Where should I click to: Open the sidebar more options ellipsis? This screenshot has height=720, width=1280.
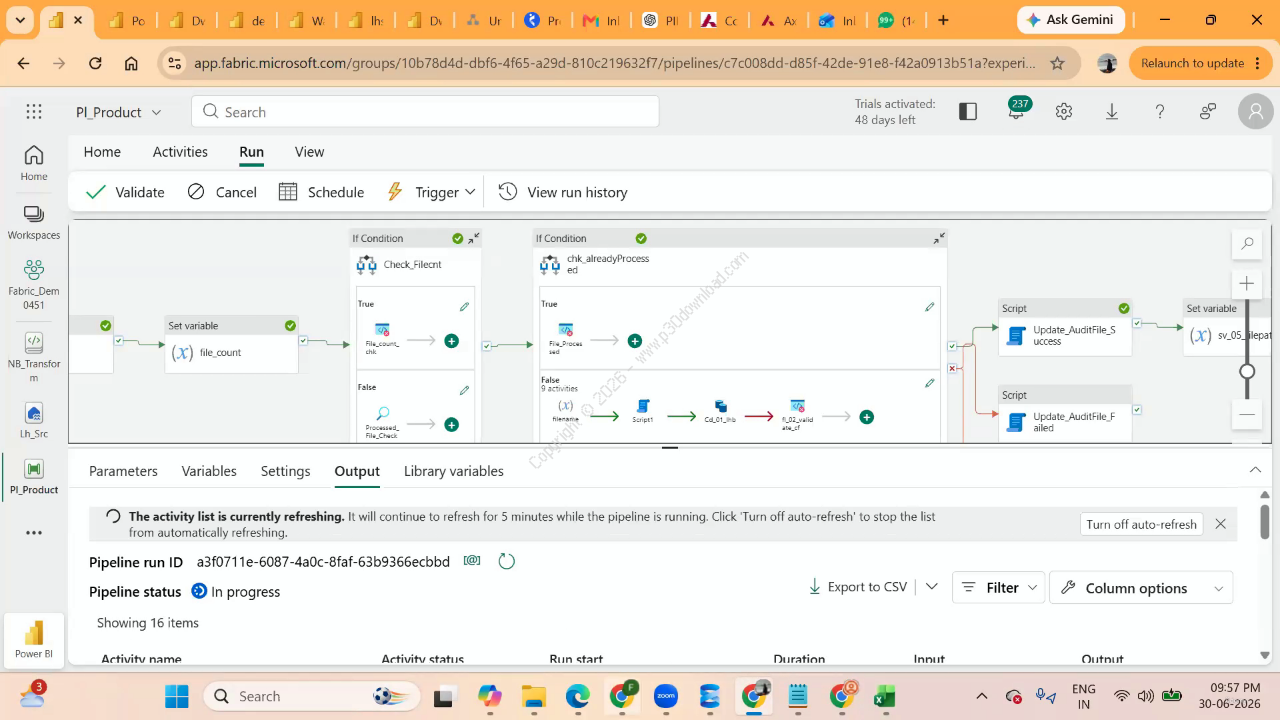pyautogui.click(x=34, y=533)
